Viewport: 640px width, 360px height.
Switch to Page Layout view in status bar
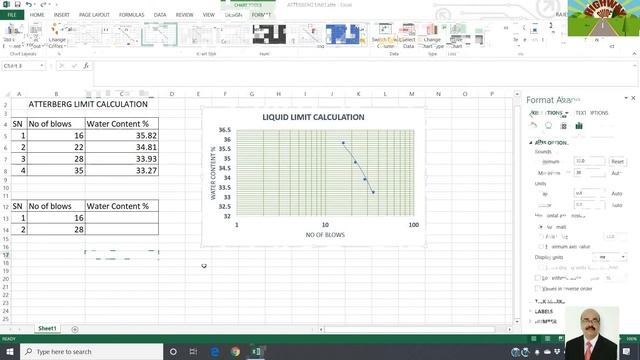click(x=547, y=338)
